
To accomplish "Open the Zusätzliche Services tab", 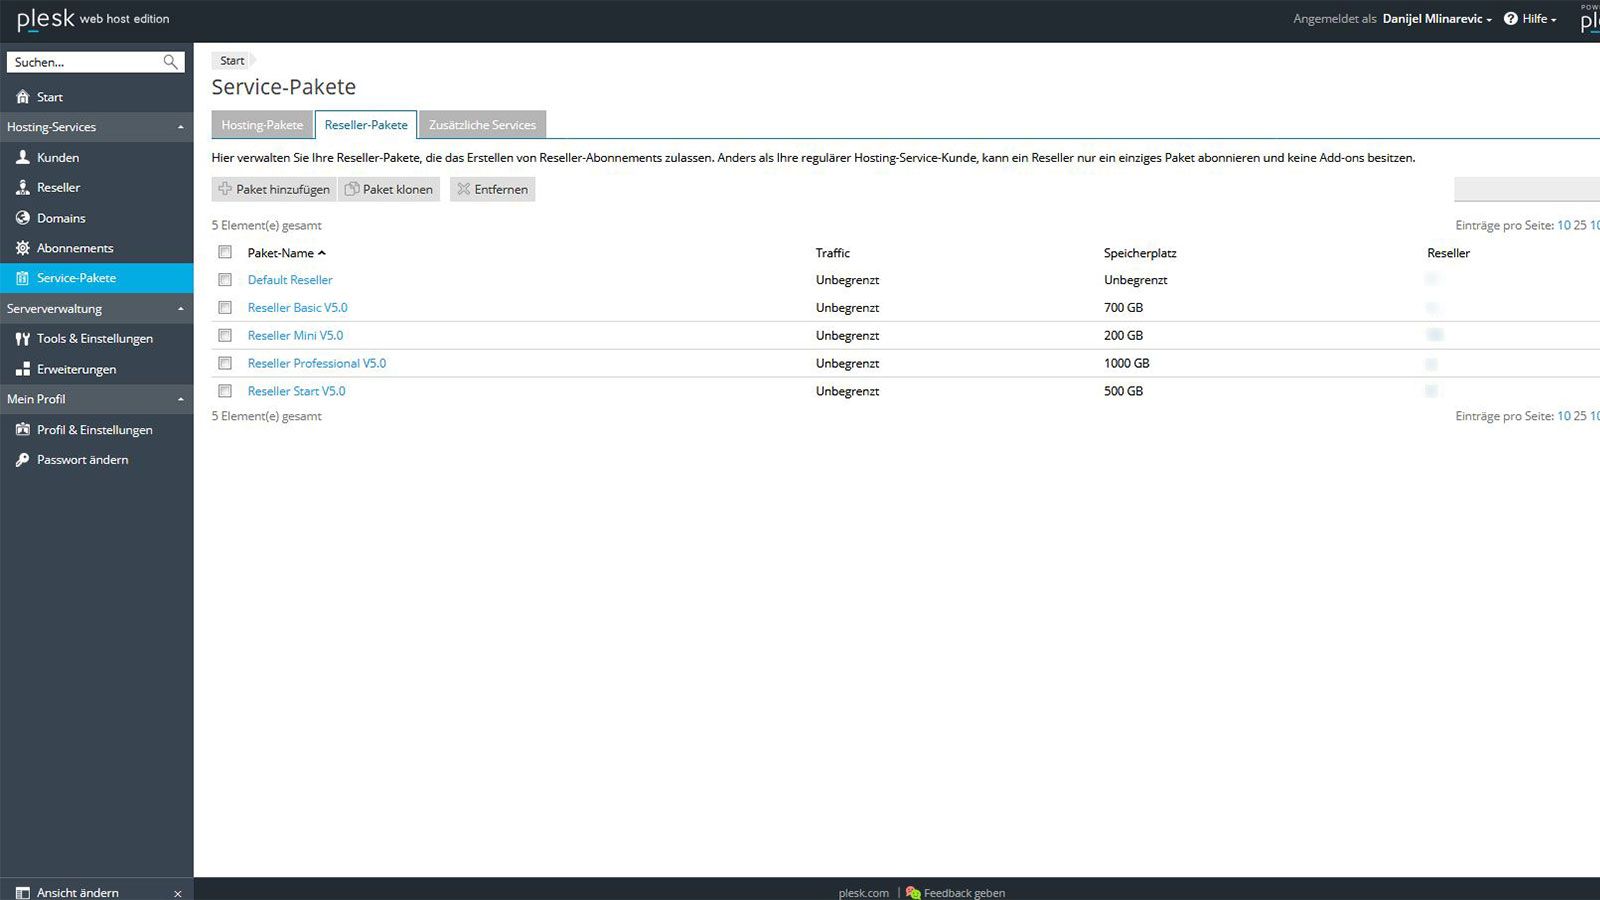I will coord(482,124).
